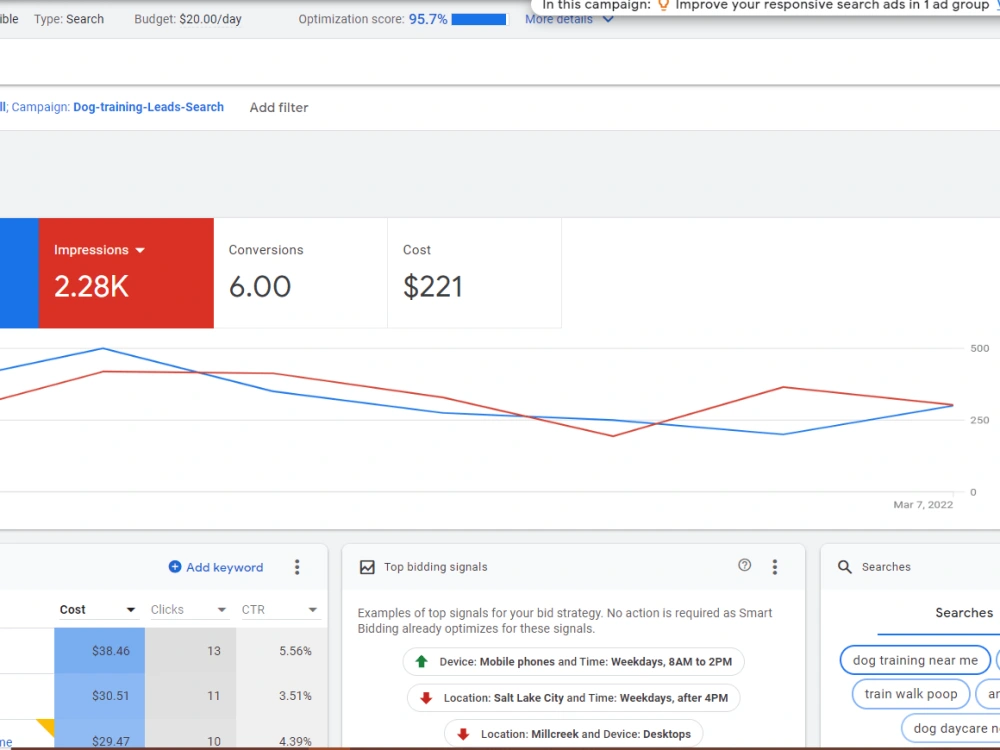Select 'dog training near me' search chip
Viewport: 1000px width, 750px height.
click(x=915, y=660)
